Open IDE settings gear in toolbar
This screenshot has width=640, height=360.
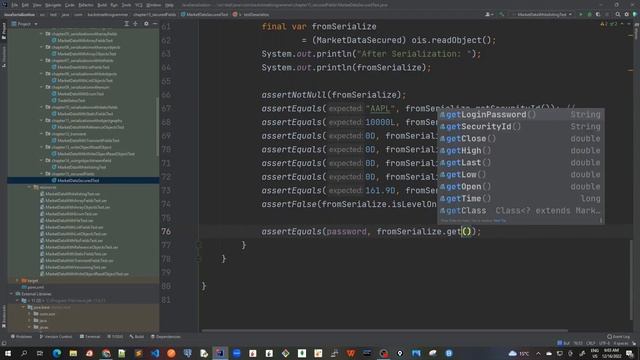[627, 14]
